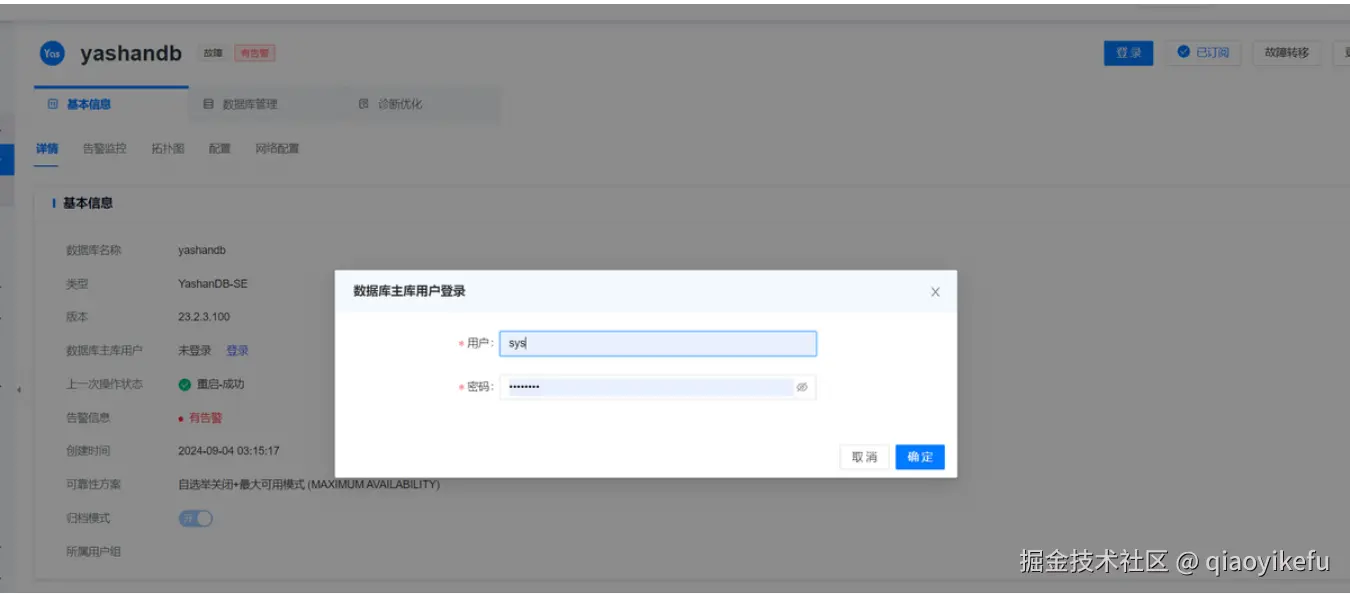The height and width of the screenshot is (595, 1350).
Task: Click the checkmark icon in 已订阅 button
Action: 1184,52
